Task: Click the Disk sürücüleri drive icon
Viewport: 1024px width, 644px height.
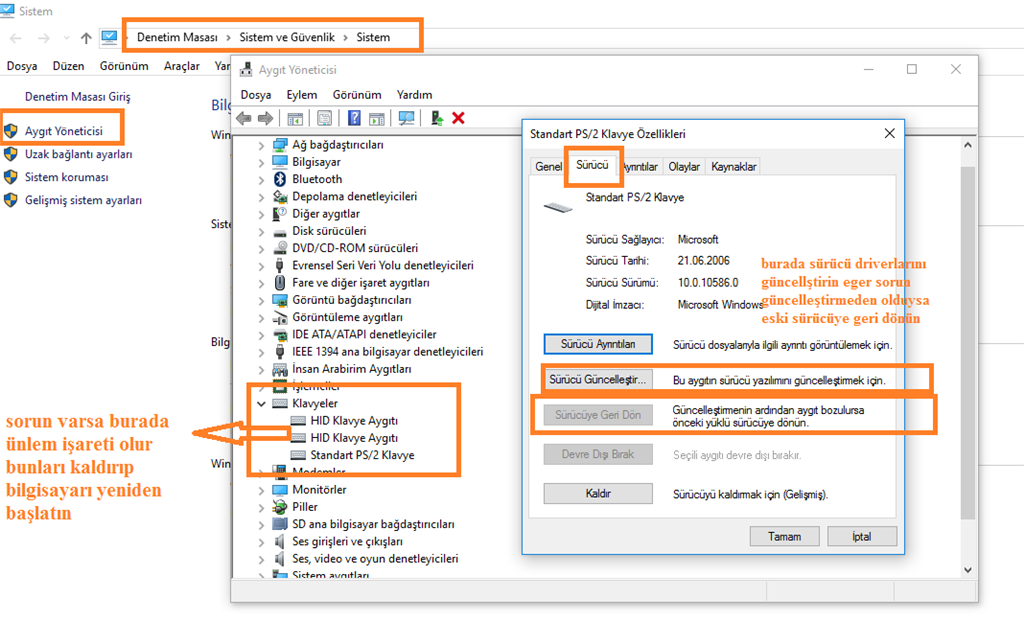Action: pos(280,231)
